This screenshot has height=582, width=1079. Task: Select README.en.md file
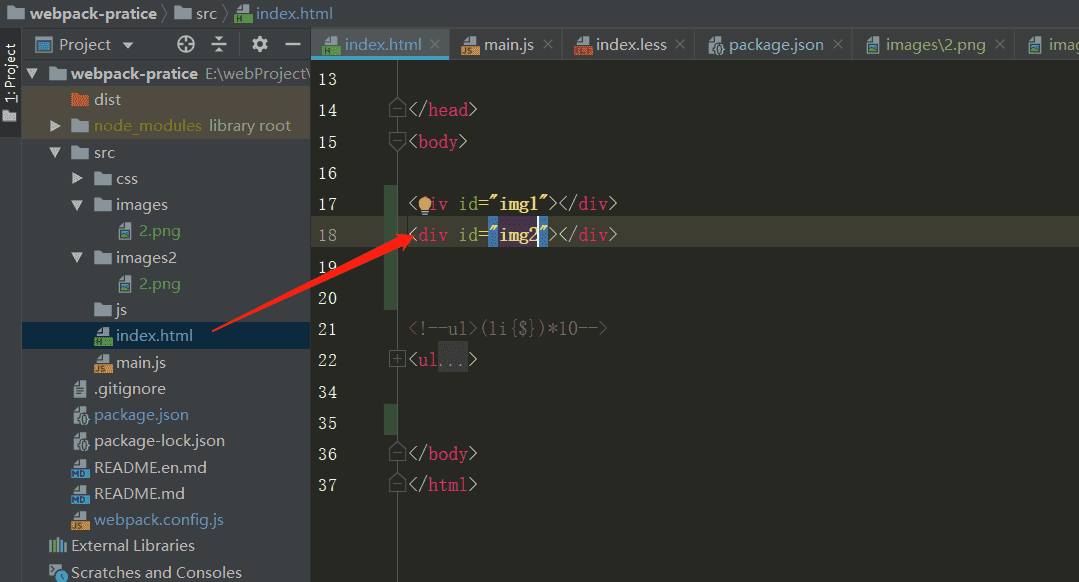coord(139,468)
